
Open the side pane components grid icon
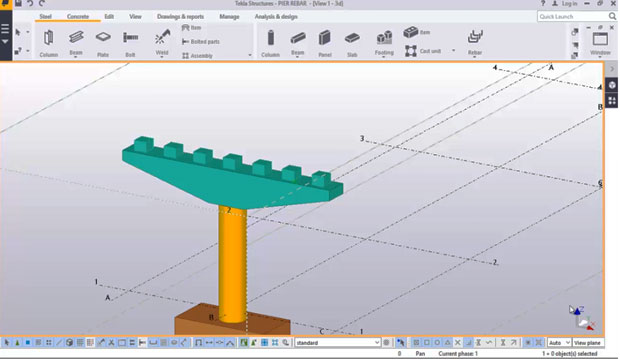coord(612,100)
